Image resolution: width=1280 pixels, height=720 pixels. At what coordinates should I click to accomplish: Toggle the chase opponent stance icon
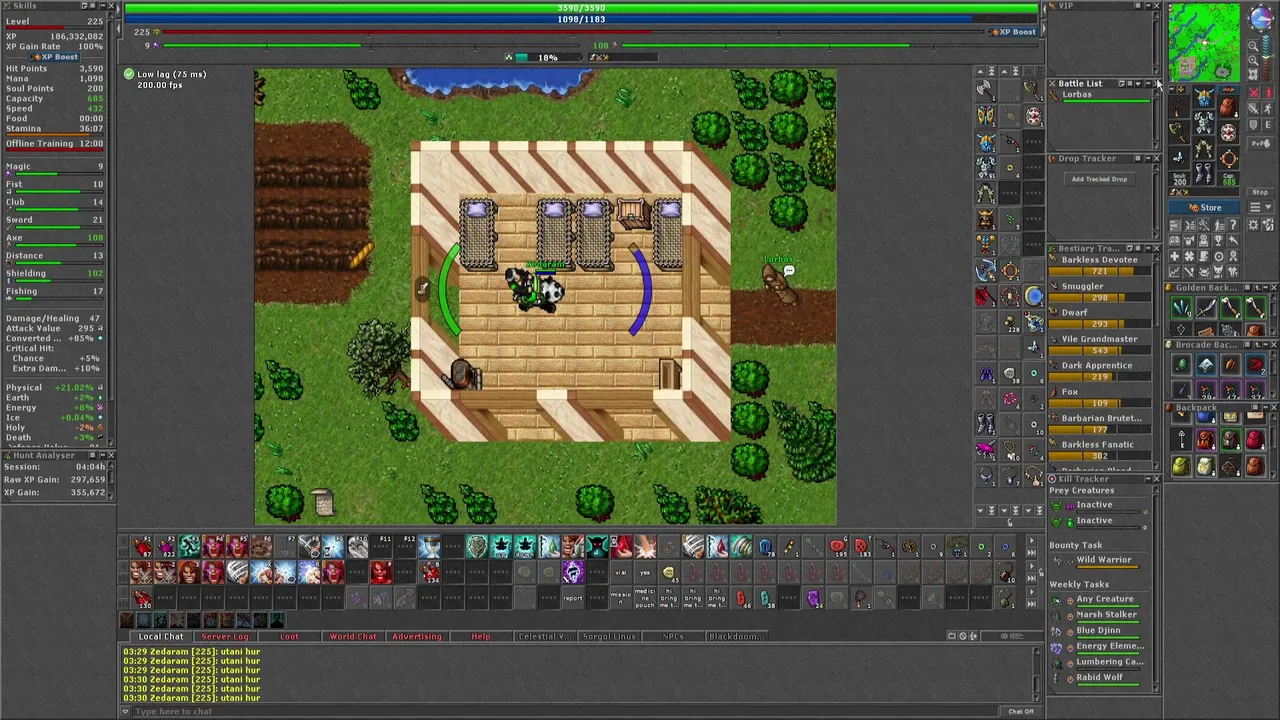(x=1268, y=108)
